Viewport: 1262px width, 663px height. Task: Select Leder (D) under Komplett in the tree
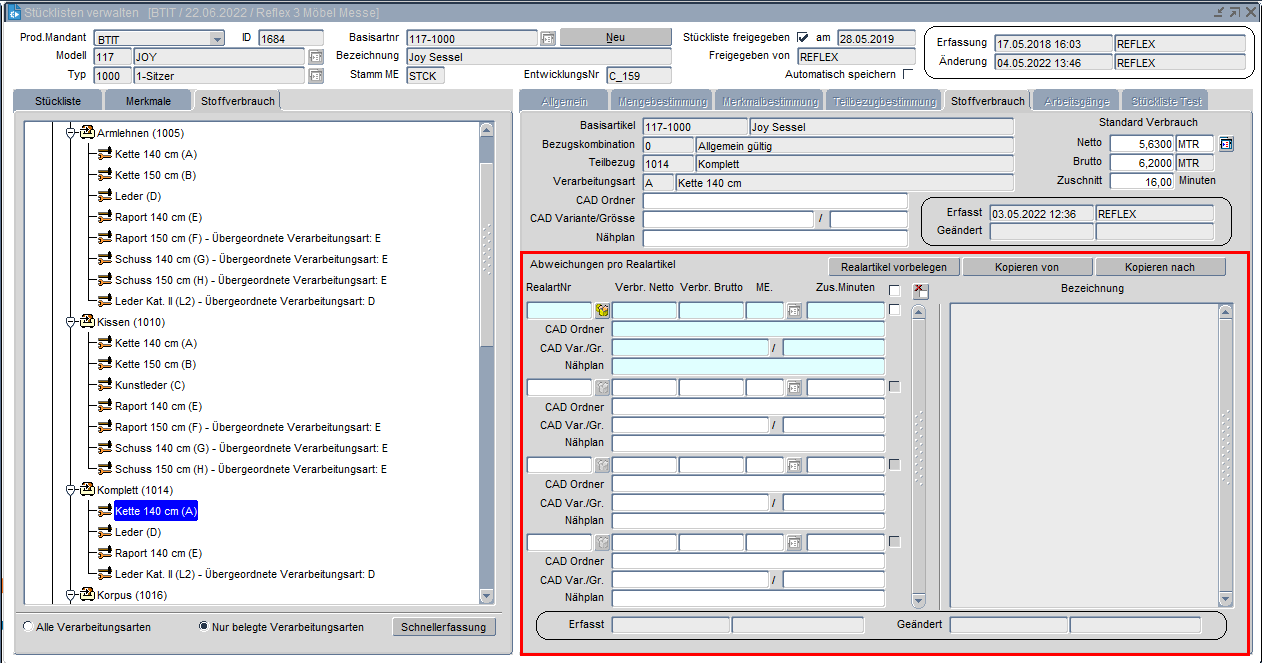pyautogui.click(x=137, y=532)
